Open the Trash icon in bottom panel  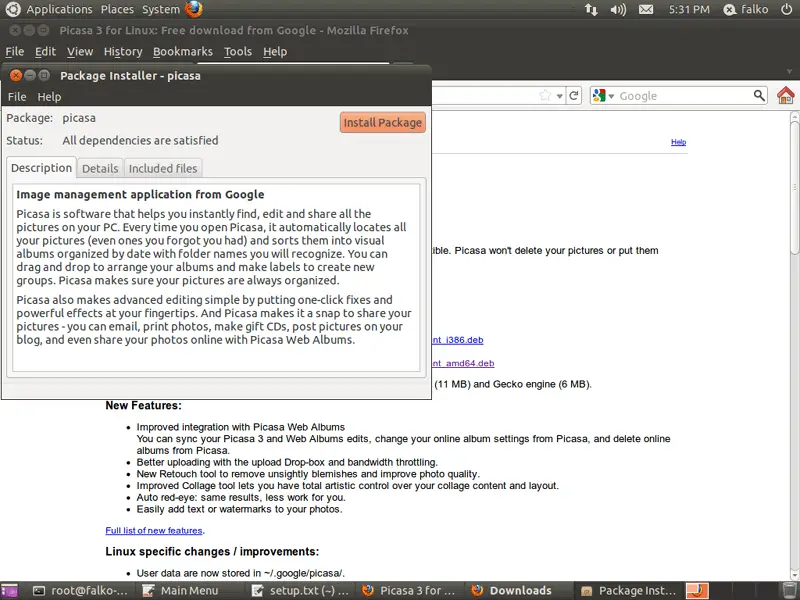point(790,590)
